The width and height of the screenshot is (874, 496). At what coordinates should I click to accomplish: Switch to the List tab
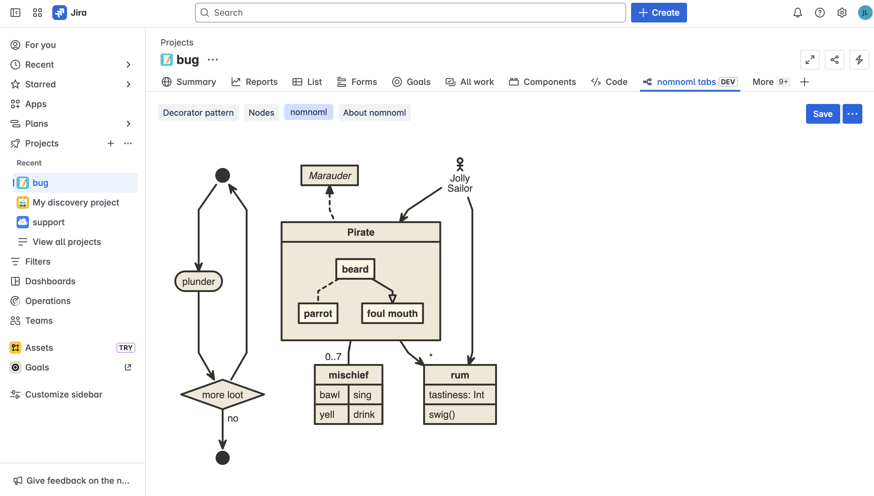pyautogui.click(x=307, y=82)
